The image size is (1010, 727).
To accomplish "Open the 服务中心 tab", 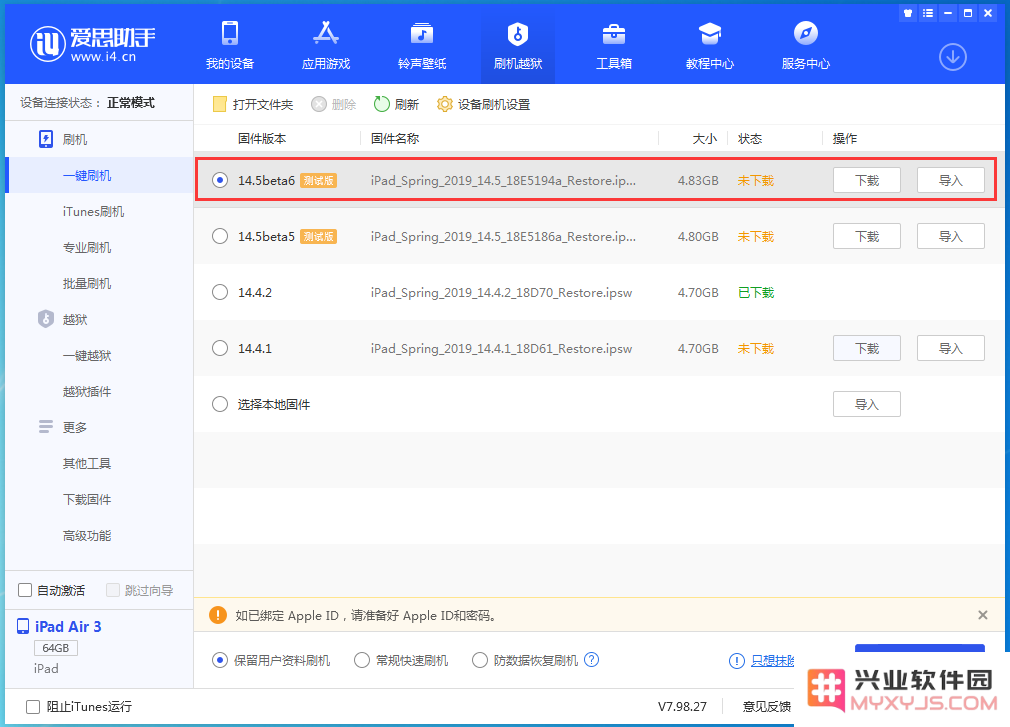I will [806, 45].
